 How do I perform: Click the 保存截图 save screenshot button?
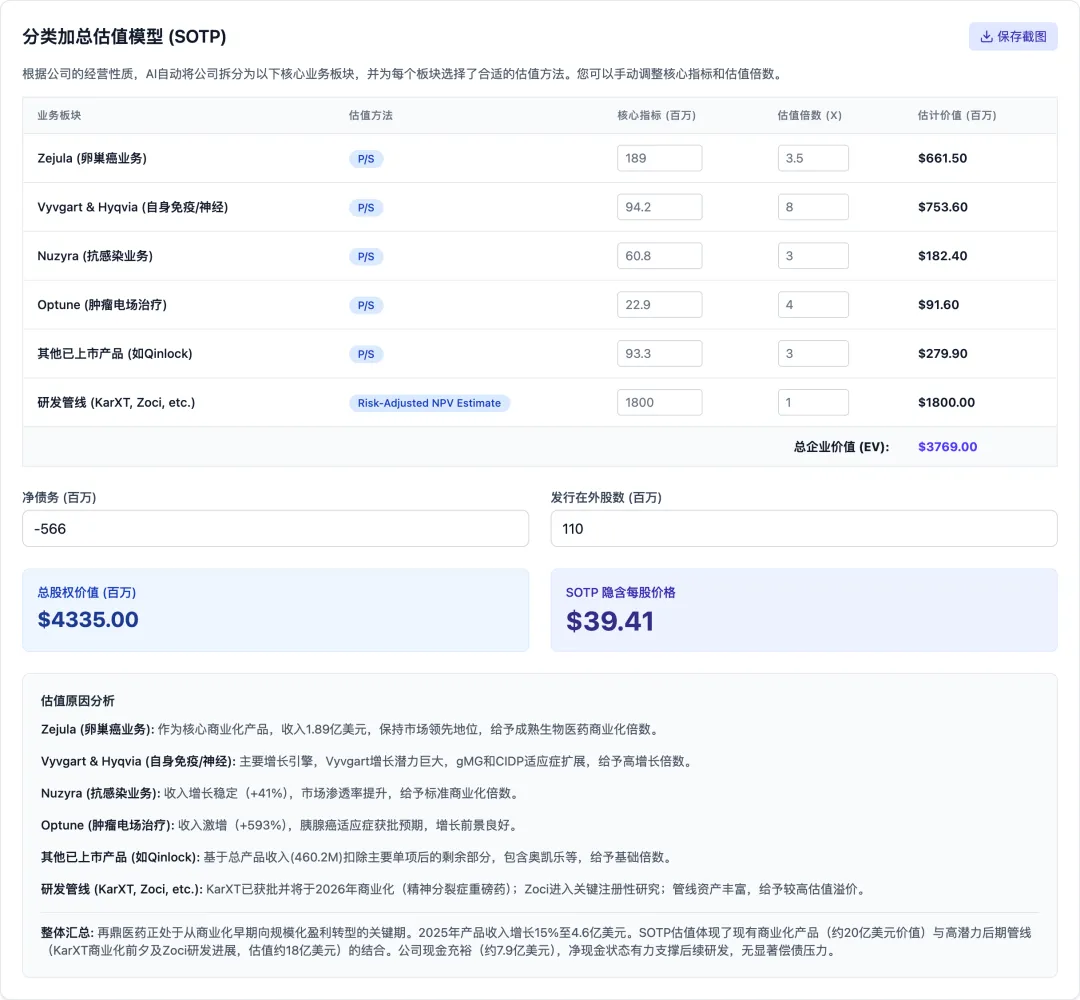[1012, 37]
